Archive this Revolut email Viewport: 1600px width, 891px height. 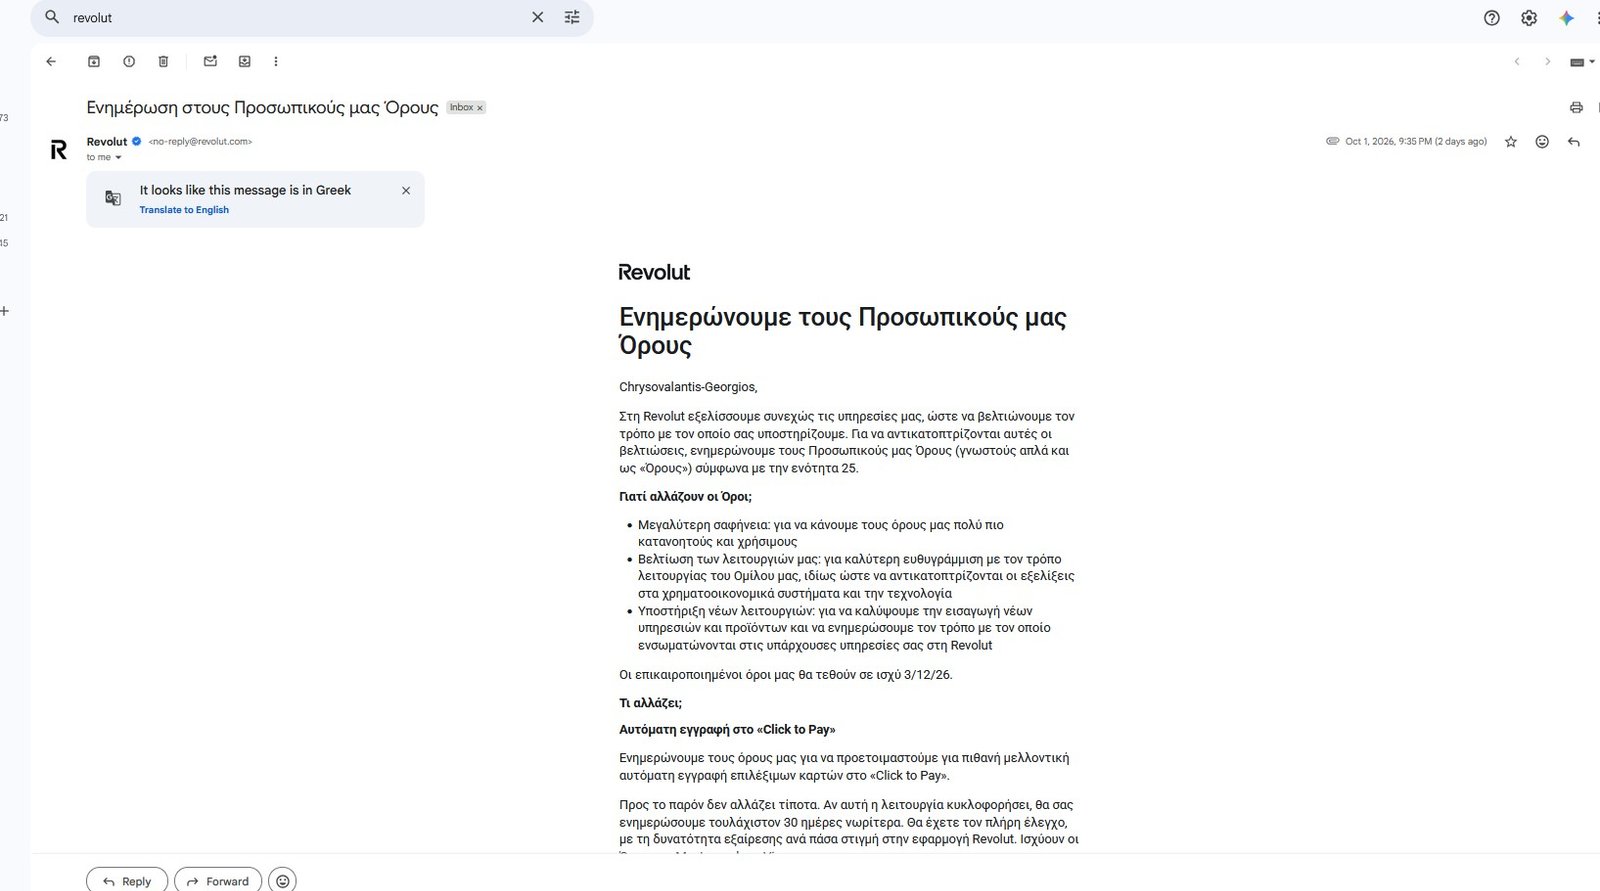click(94, 61)
